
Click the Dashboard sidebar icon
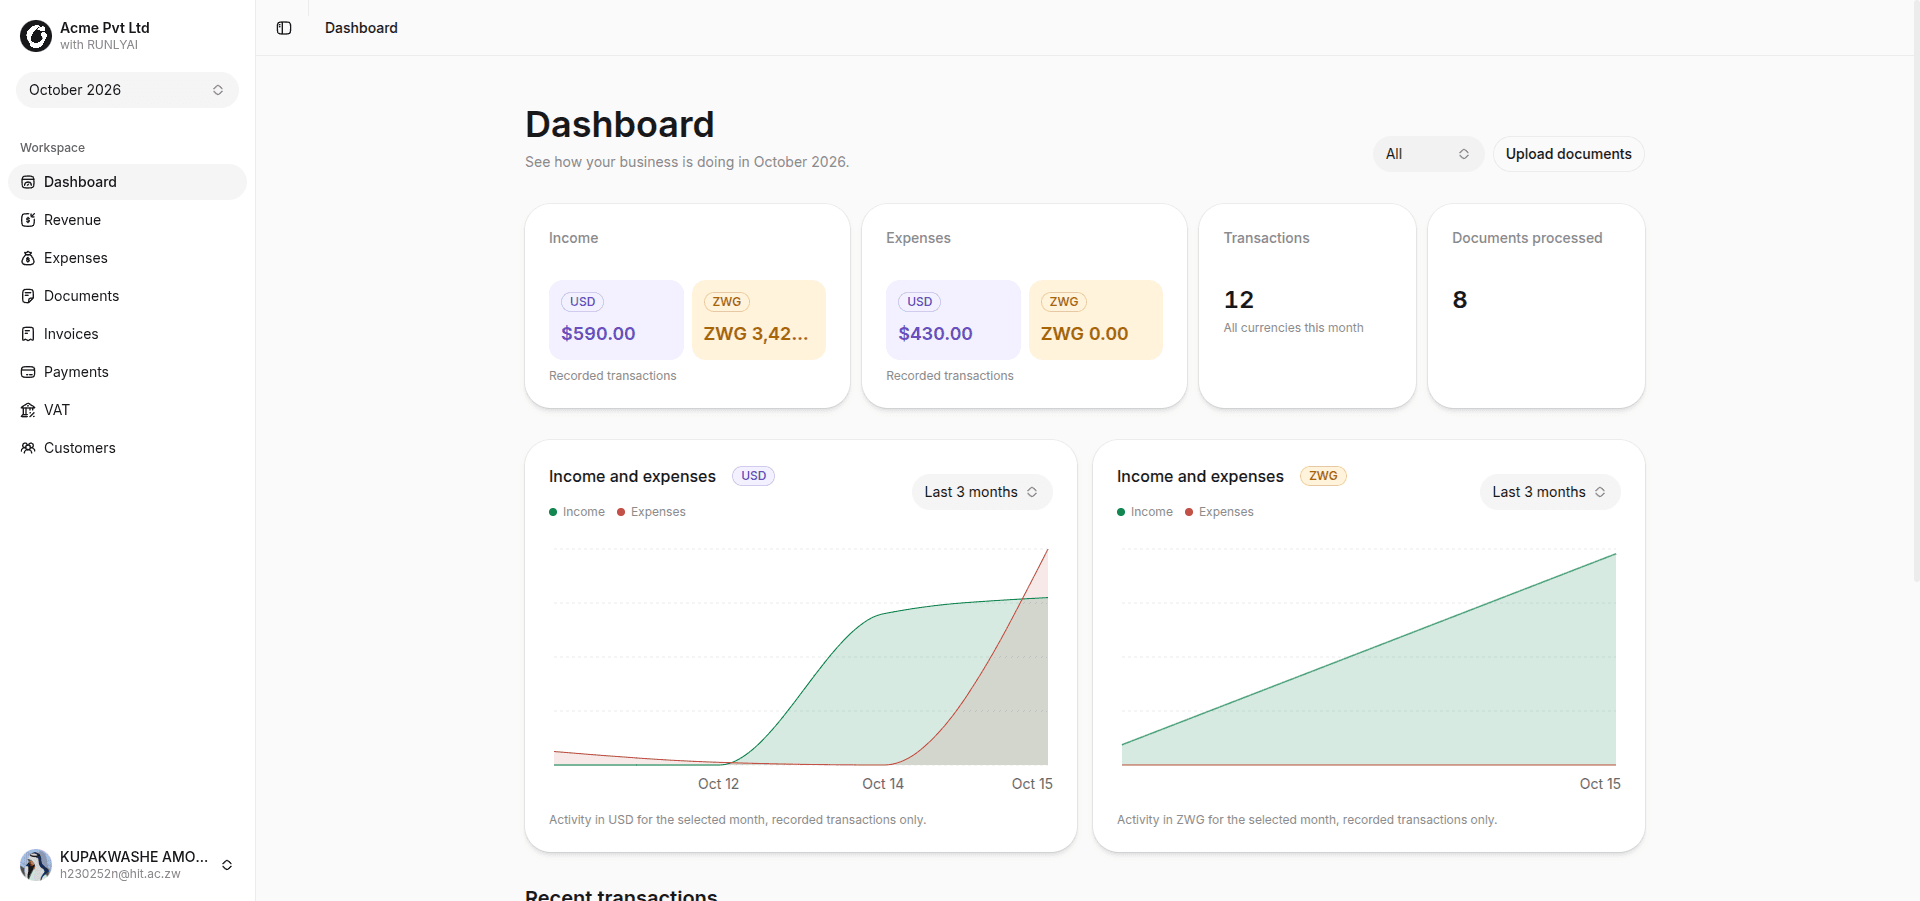coord(28,182)
